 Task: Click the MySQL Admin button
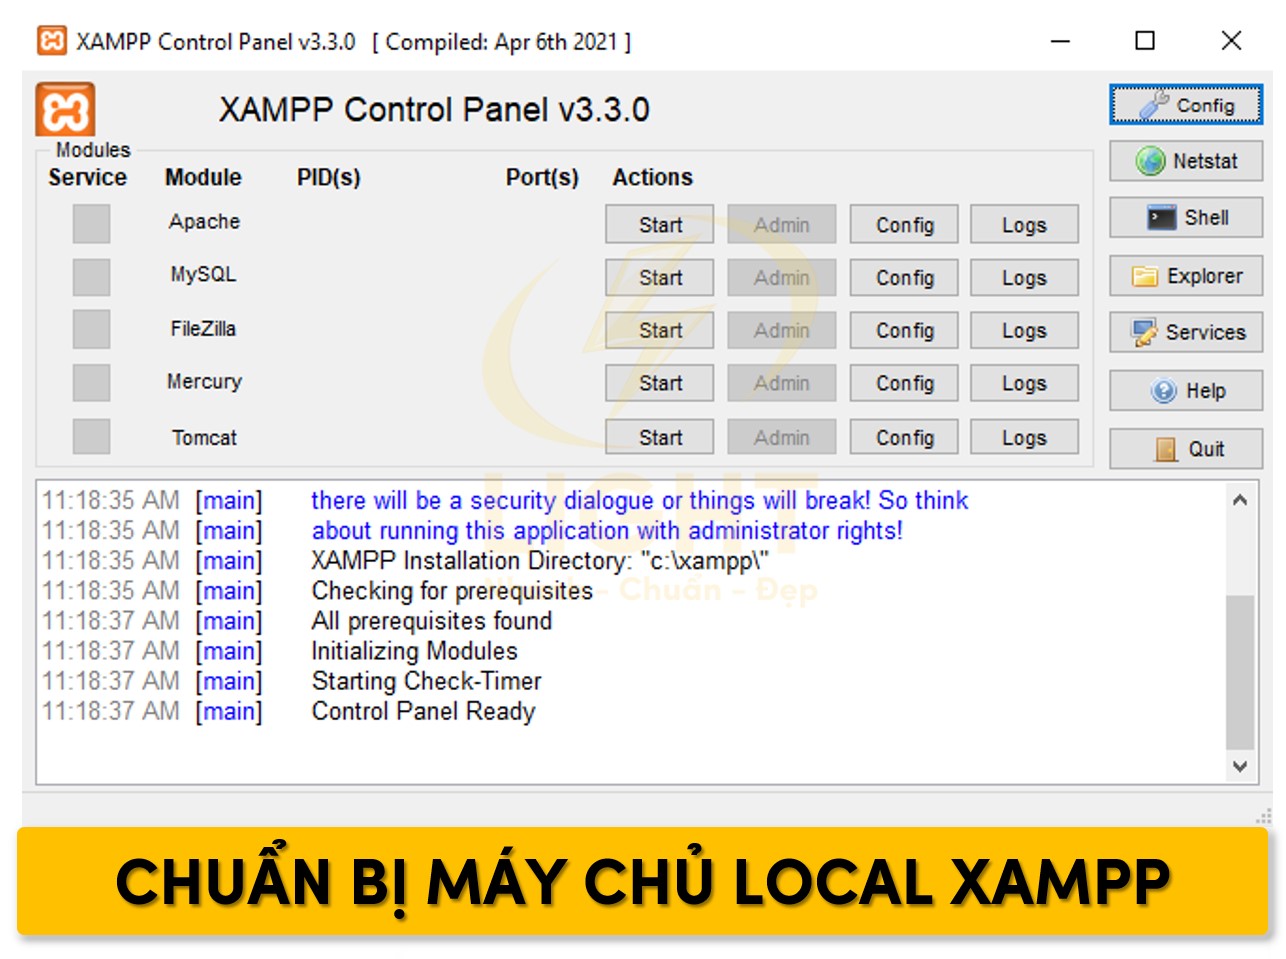point(782,278)
